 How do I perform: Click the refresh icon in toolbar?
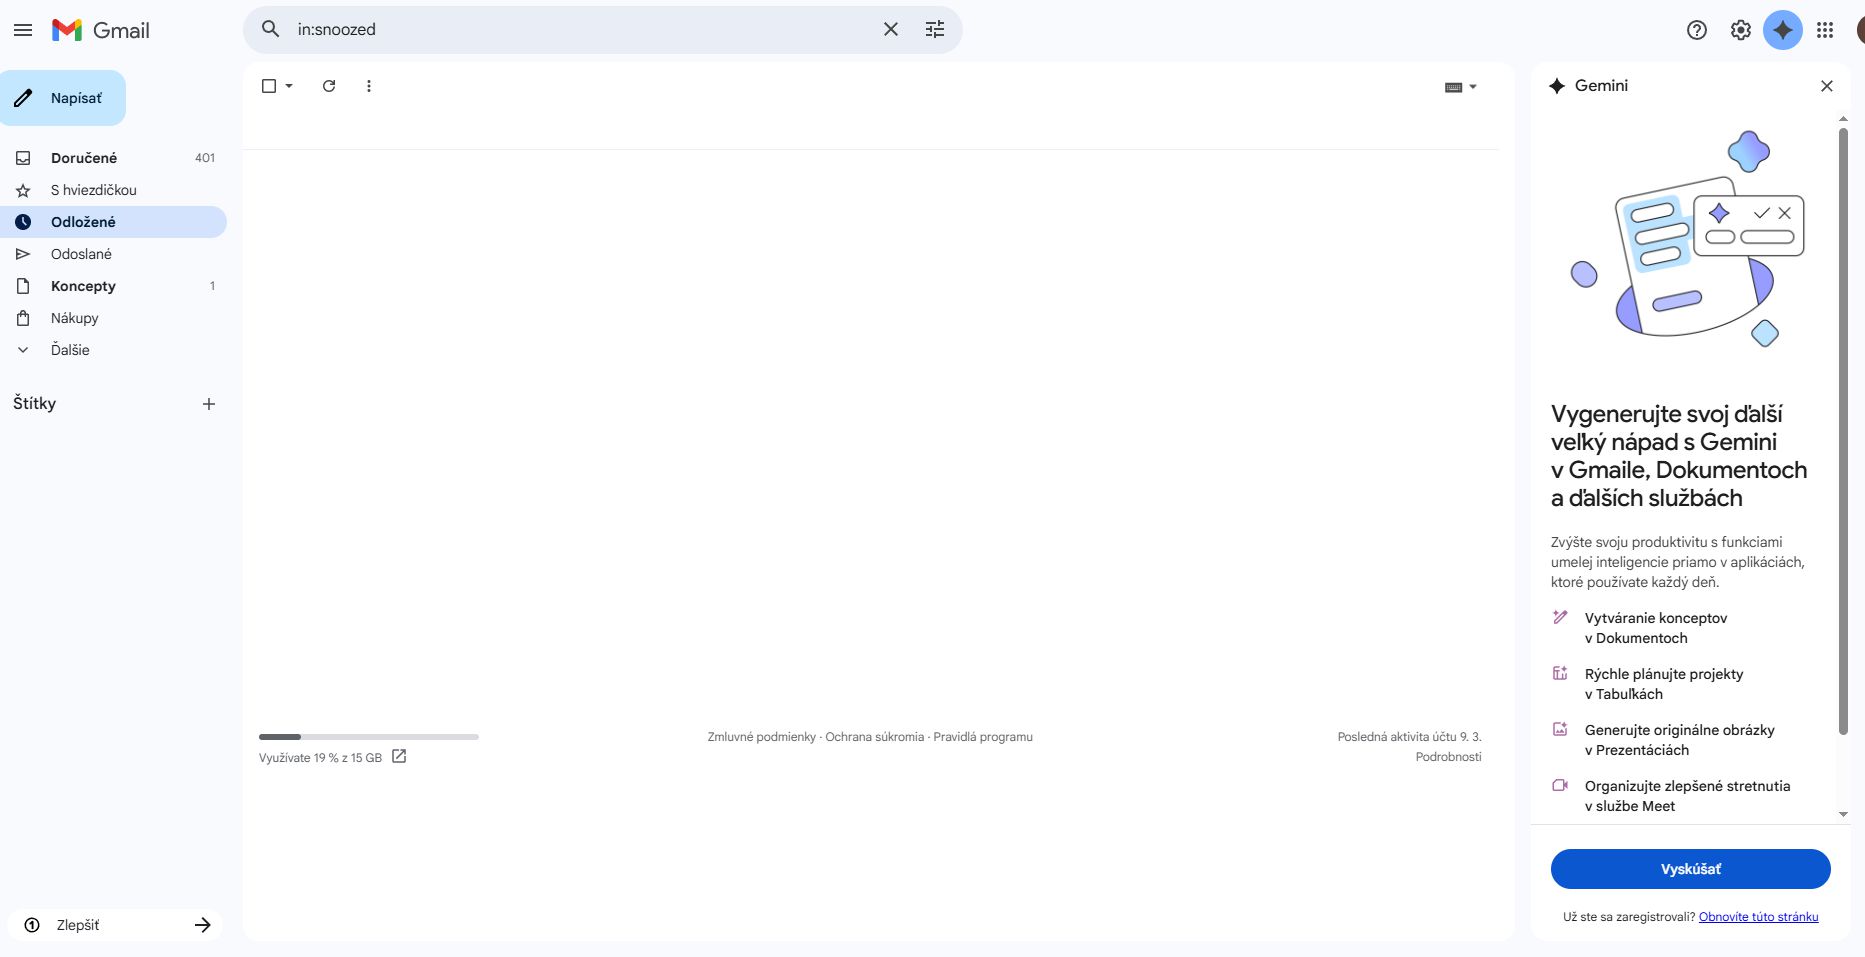pyautogui.click(x=329, y=86)
